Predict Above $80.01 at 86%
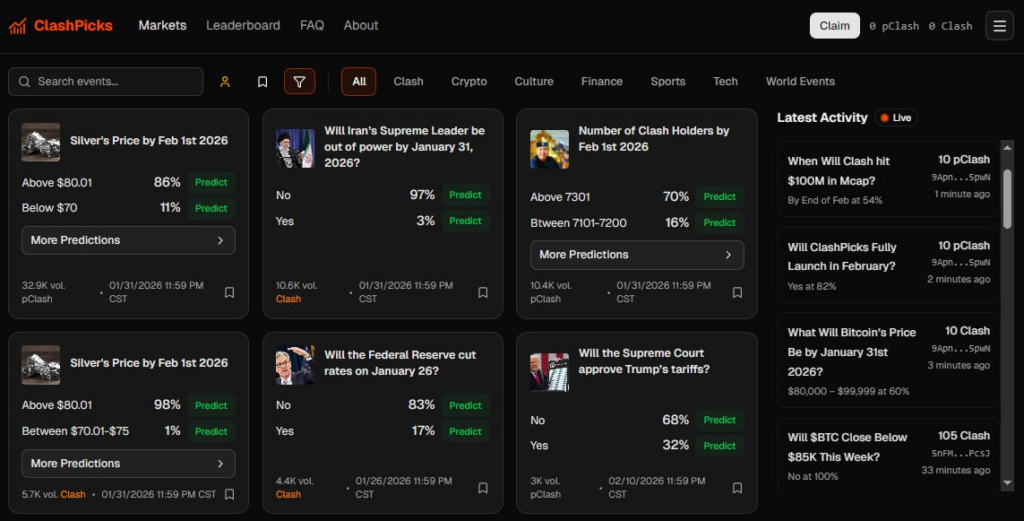 pos(211,183)
